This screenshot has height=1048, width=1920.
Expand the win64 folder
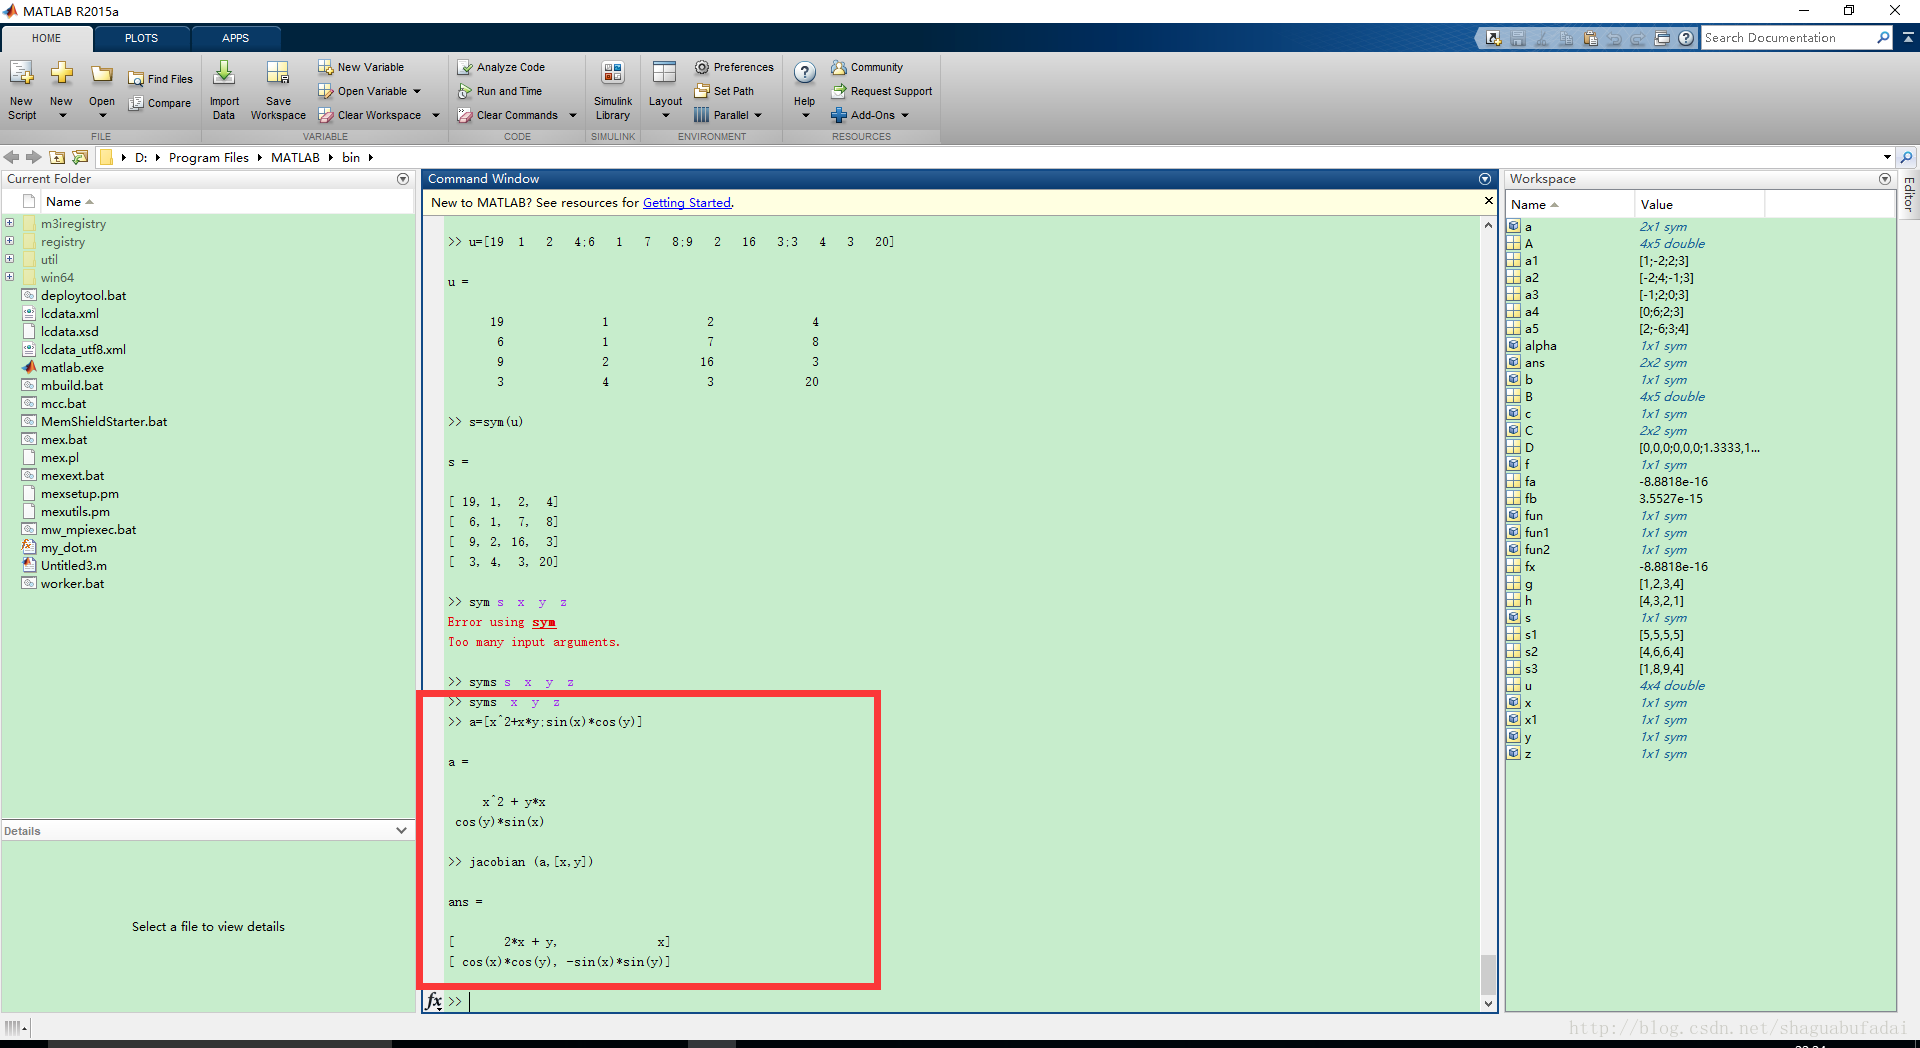point(9,277)
